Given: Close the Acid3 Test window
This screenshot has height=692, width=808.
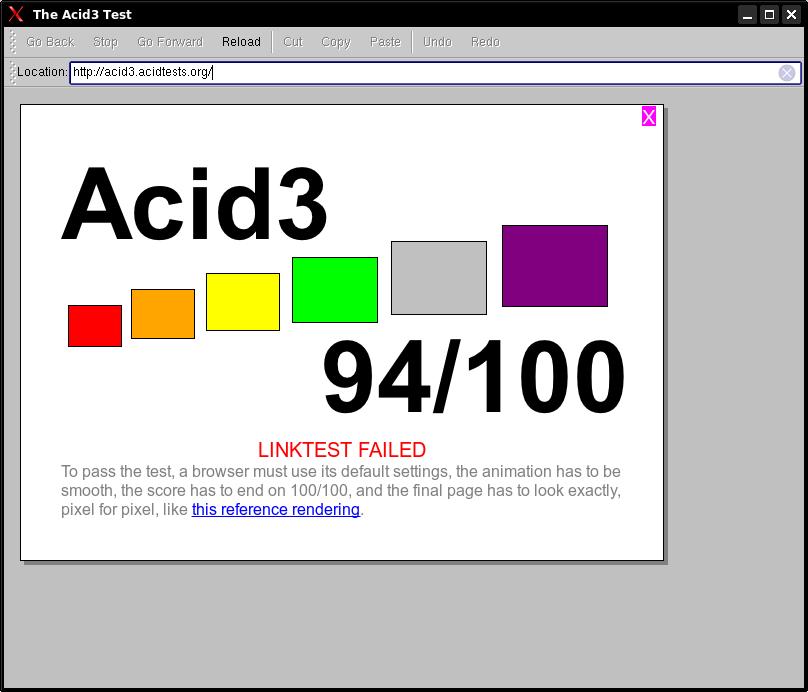Looking at the screenshot, I should point(792,14).
